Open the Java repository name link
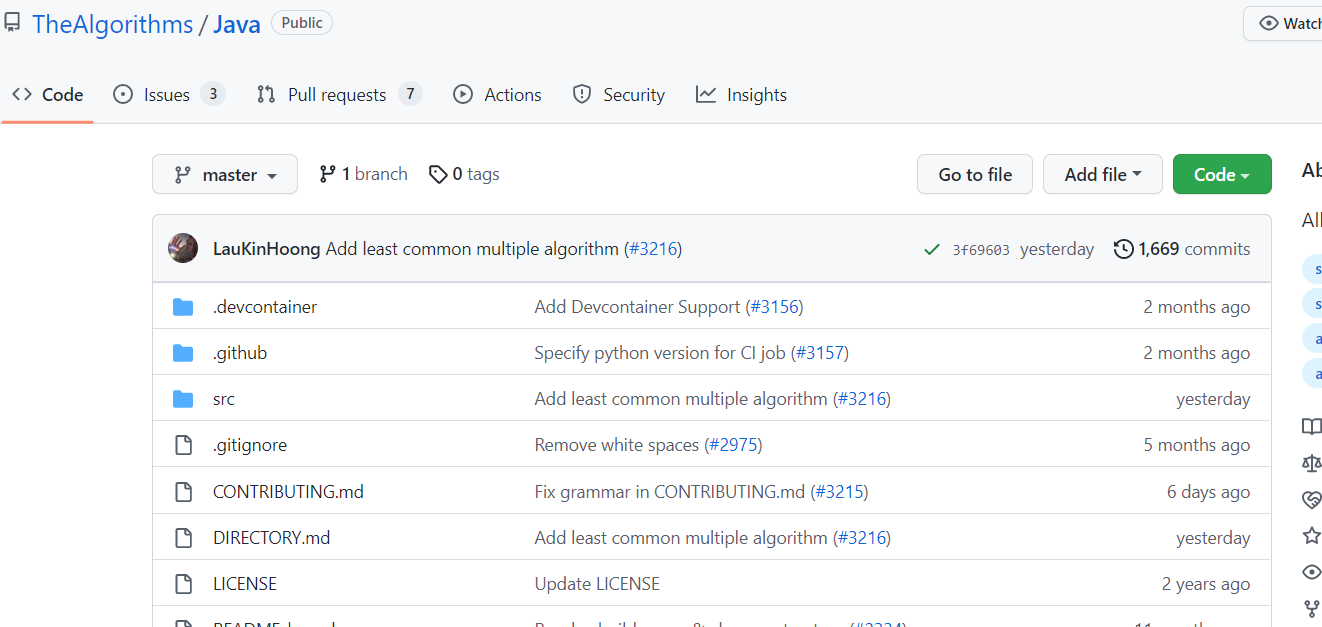The image size is (1322, 627). coord(237,24)
